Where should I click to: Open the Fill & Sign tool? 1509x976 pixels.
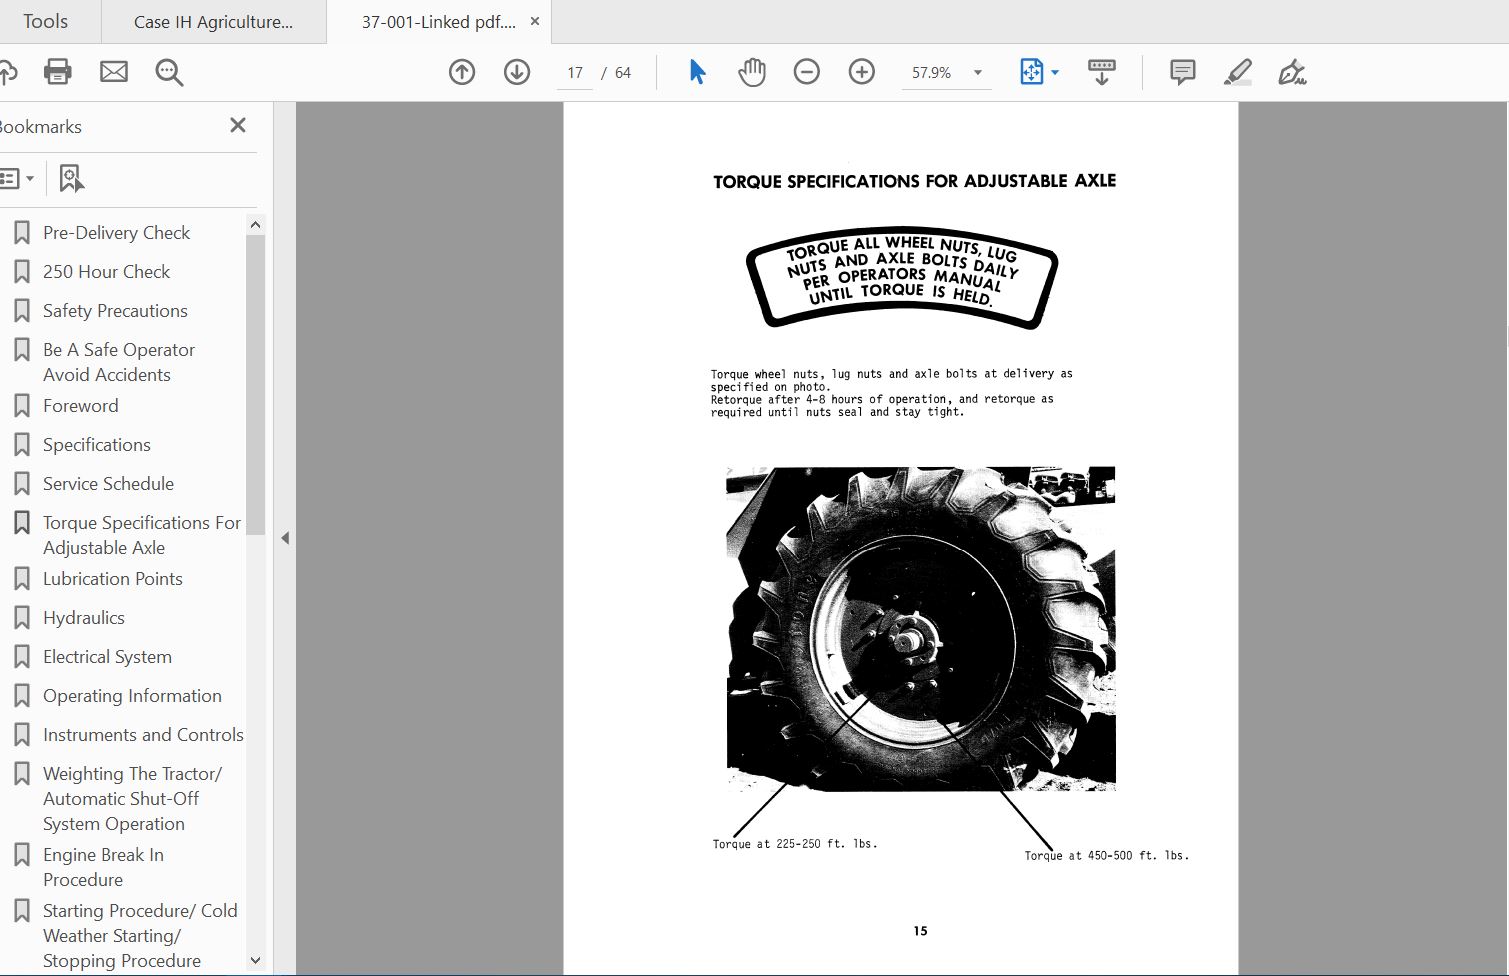(1291, 71)
